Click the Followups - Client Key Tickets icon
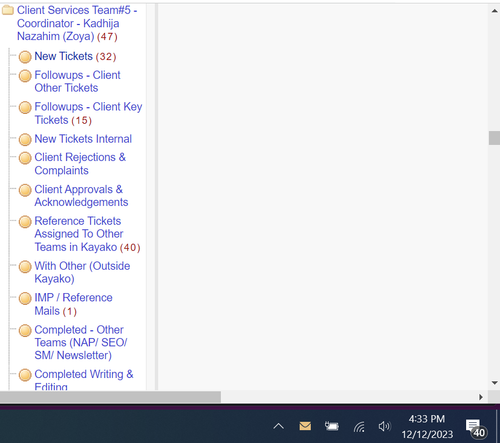The height and width of the screenshot is (443, 500). pyautogui.click(x=25, y=108)
